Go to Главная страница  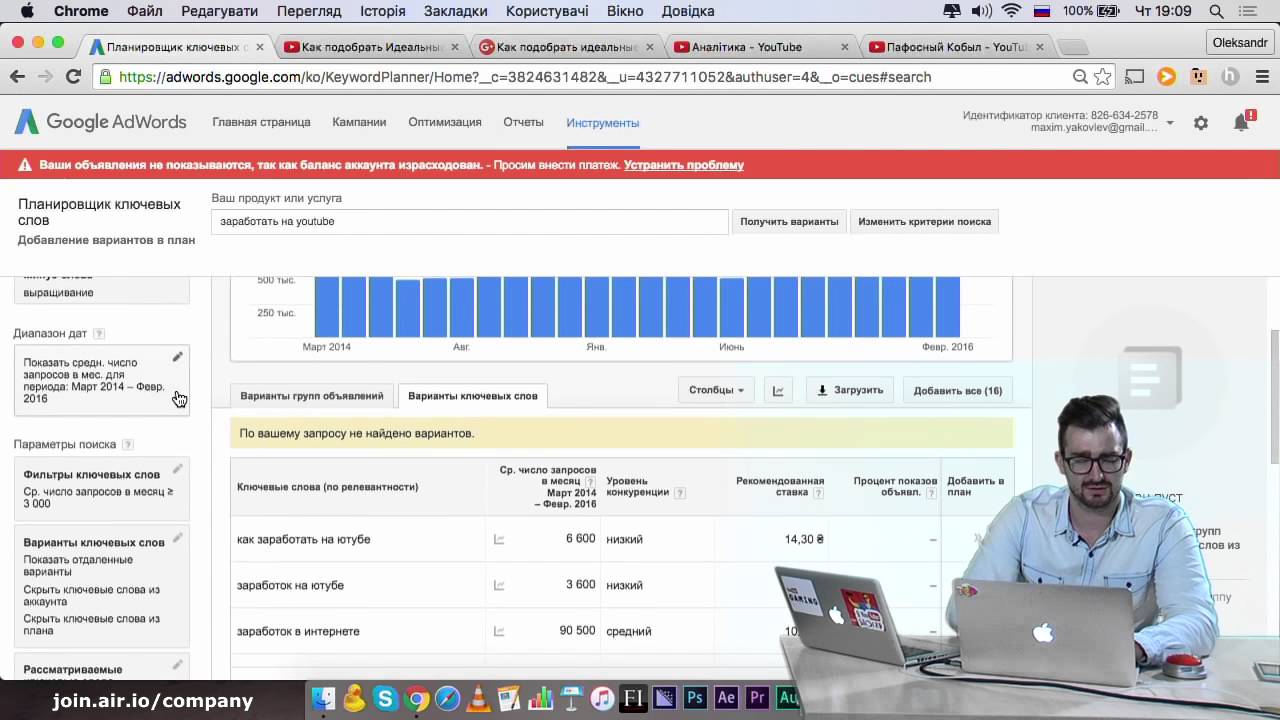(x=261, y=122)
